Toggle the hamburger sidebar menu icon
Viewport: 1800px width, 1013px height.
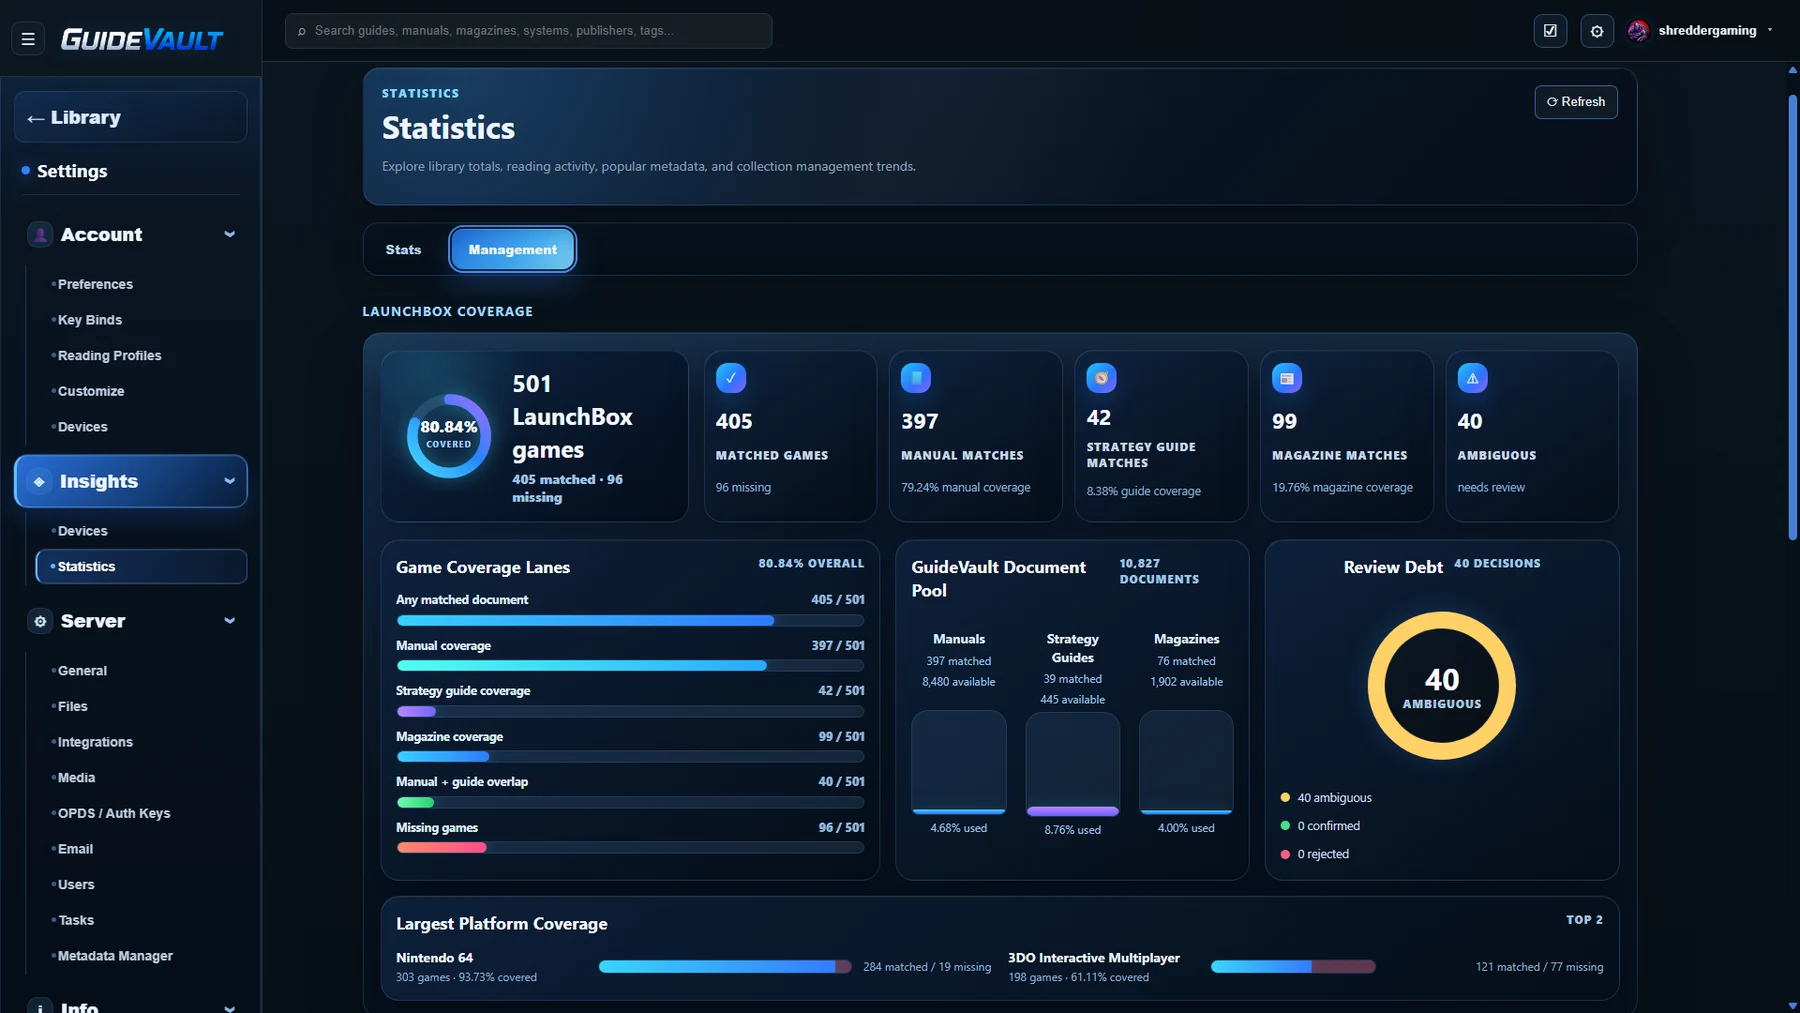28,39
